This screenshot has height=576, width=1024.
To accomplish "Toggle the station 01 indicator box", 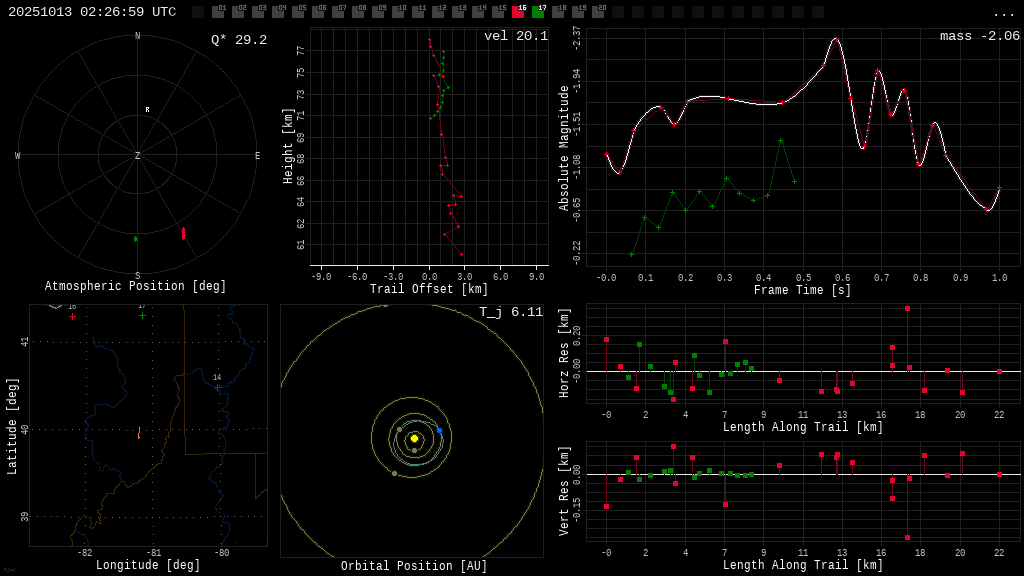I will 218,12.
